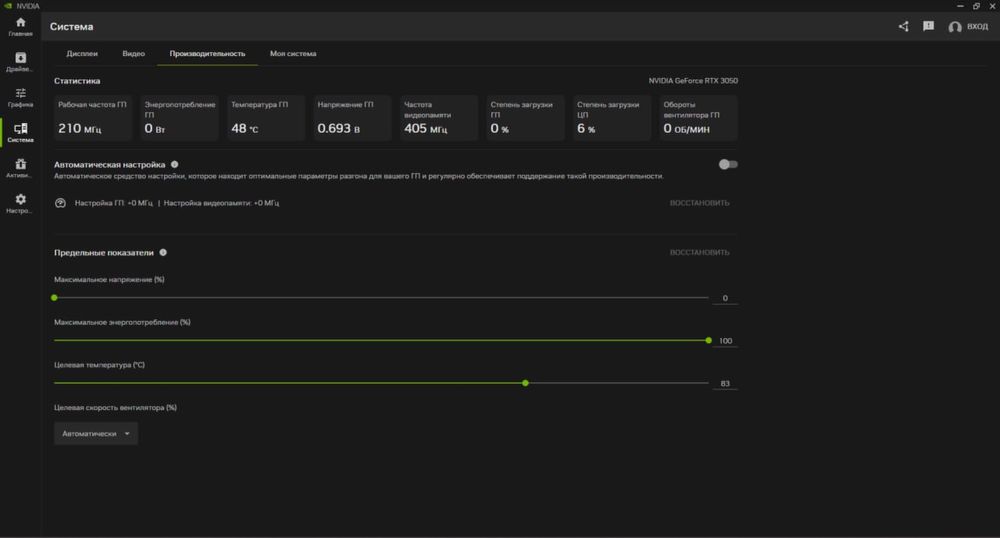
Task: Open the Драйверы section in sidebar
Action: tap(20, 62)
